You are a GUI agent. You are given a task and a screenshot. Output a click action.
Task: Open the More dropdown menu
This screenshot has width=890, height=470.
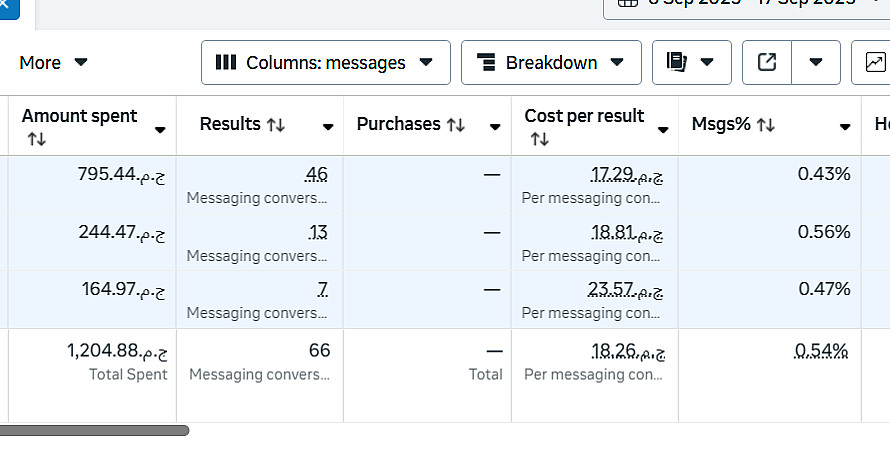point(53,62)
